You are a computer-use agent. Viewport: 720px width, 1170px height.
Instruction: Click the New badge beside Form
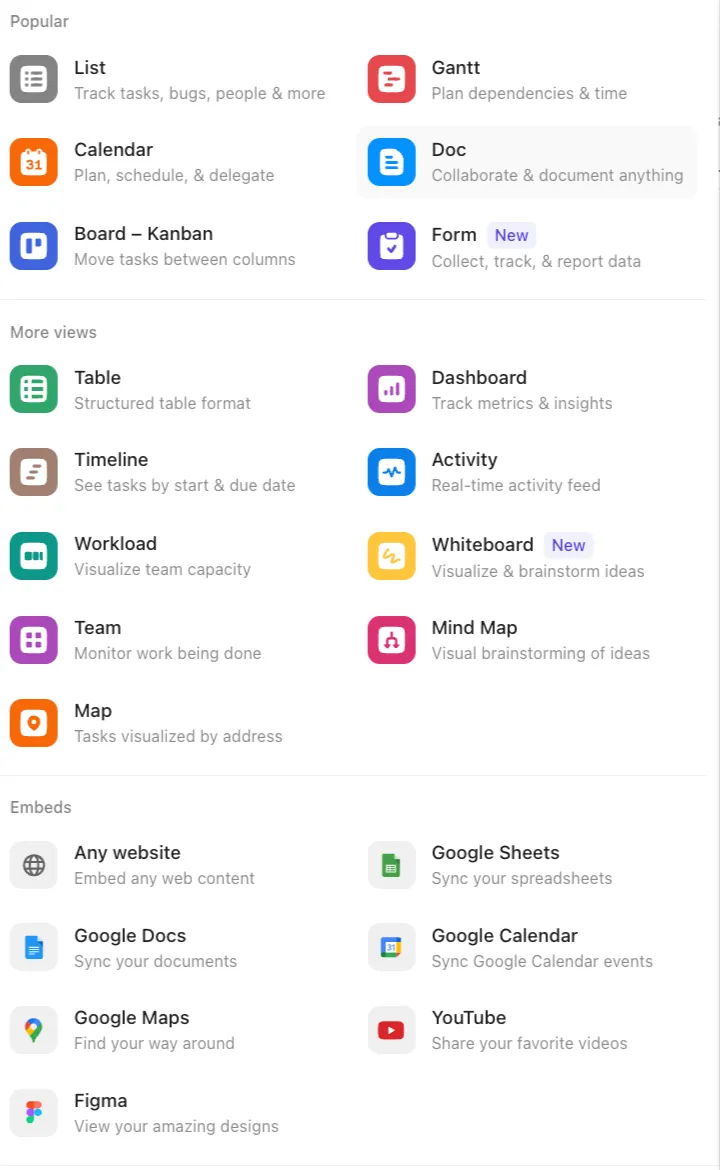point(511,236)
